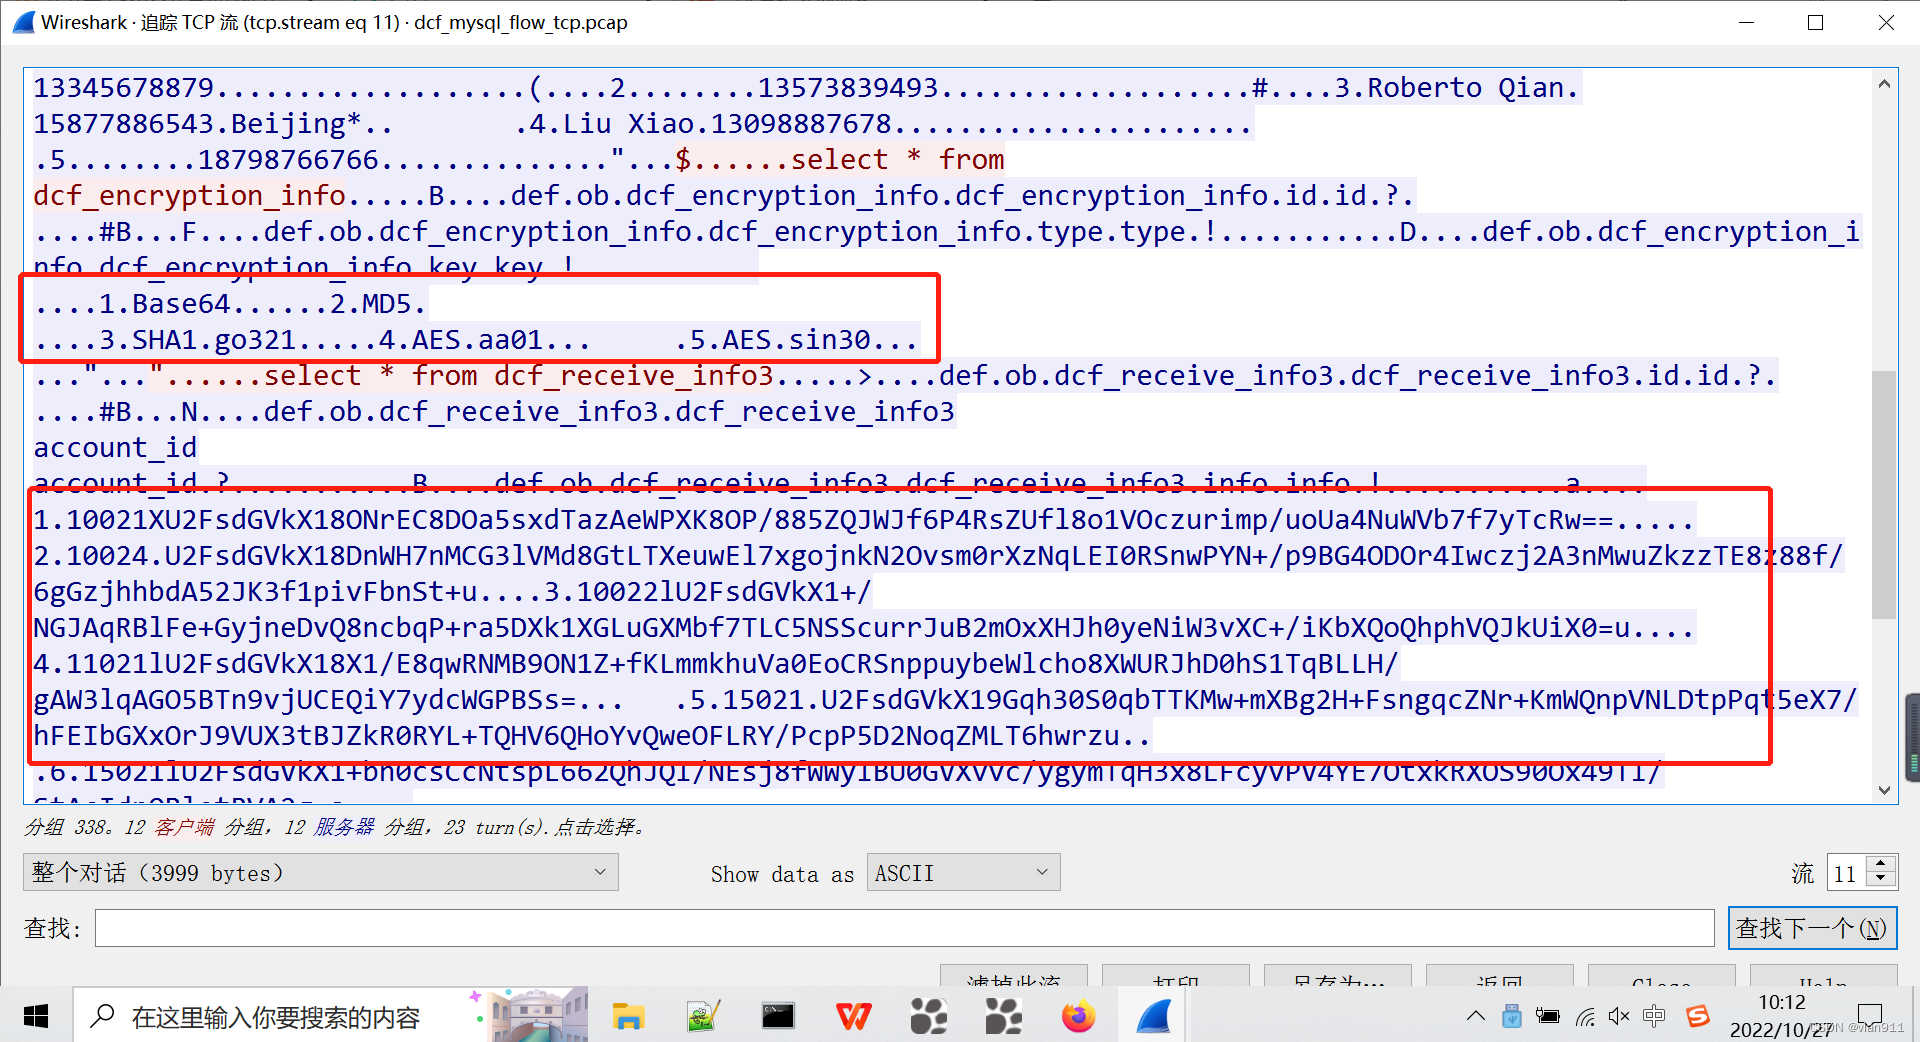Click the vertical scrollbar thumb in stream view
Screen dimensions: 1920x1042
tap(1884, 495)
